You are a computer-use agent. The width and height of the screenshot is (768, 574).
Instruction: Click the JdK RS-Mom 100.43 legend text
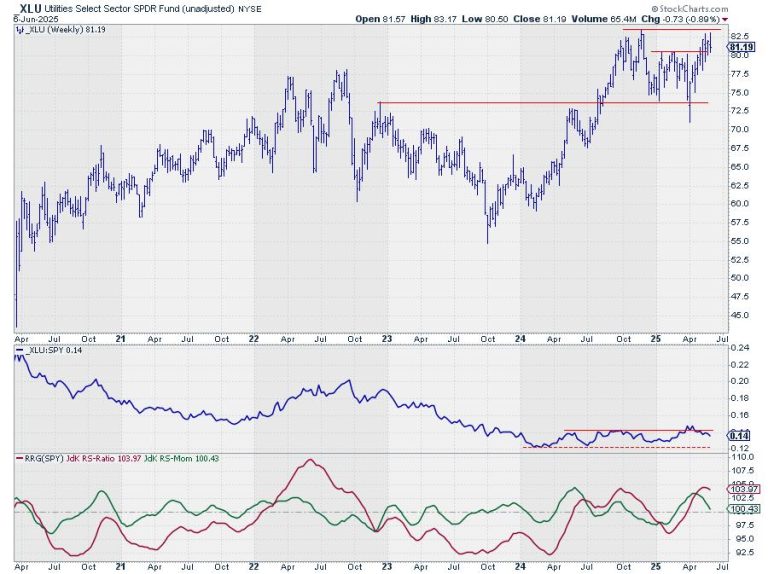pos(182,459)
